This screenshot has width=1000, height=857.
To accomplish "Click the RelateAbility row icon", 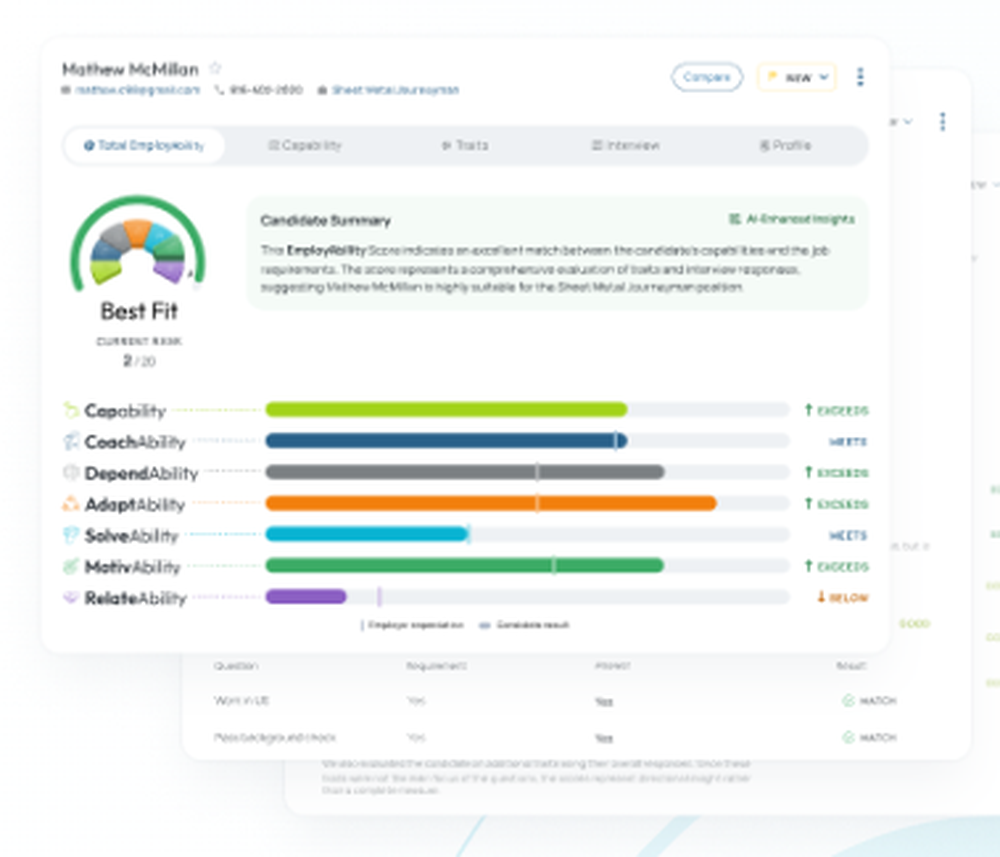I will 71,597.
